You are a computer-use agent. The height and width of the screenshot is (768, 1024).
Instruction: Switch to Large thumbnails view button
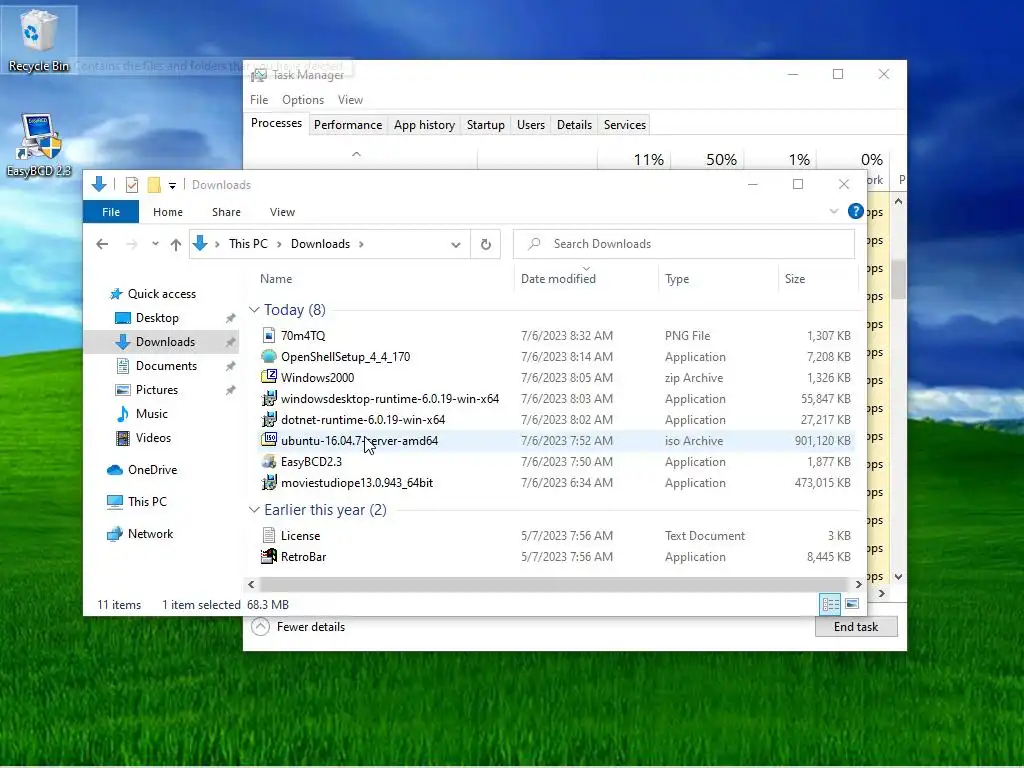click(852, 604)
